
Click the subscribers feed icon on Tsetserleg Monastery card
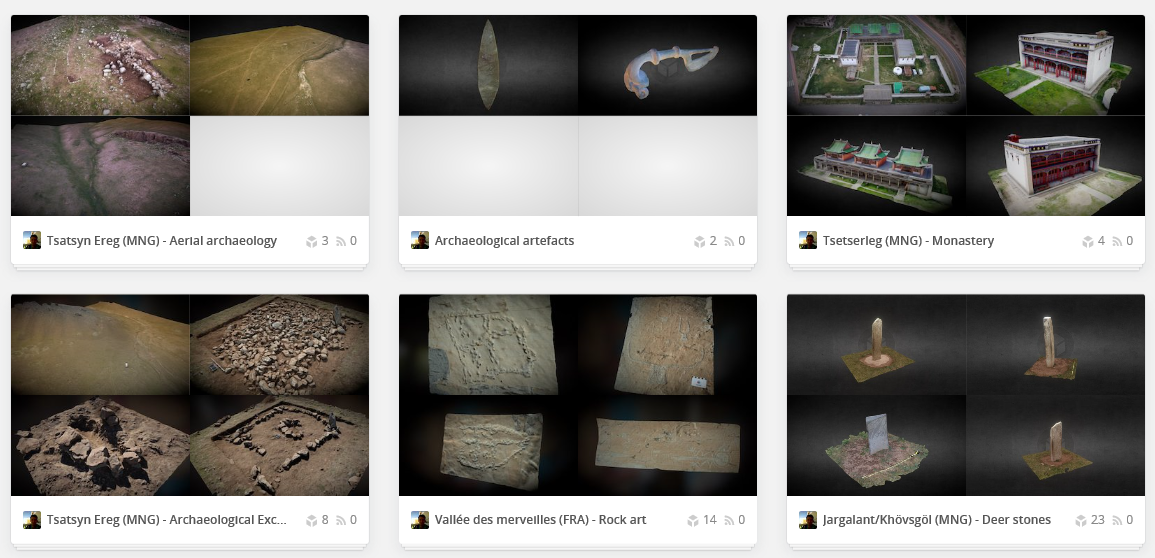pyautogui.click(x=1117, y=241)
